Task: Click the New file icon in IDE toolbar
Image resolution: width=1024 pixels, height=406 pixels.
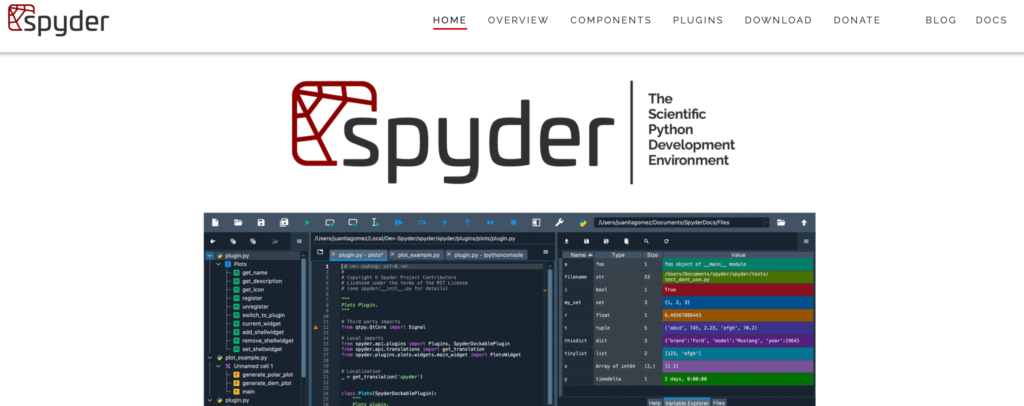Action: tap(215, 223)
